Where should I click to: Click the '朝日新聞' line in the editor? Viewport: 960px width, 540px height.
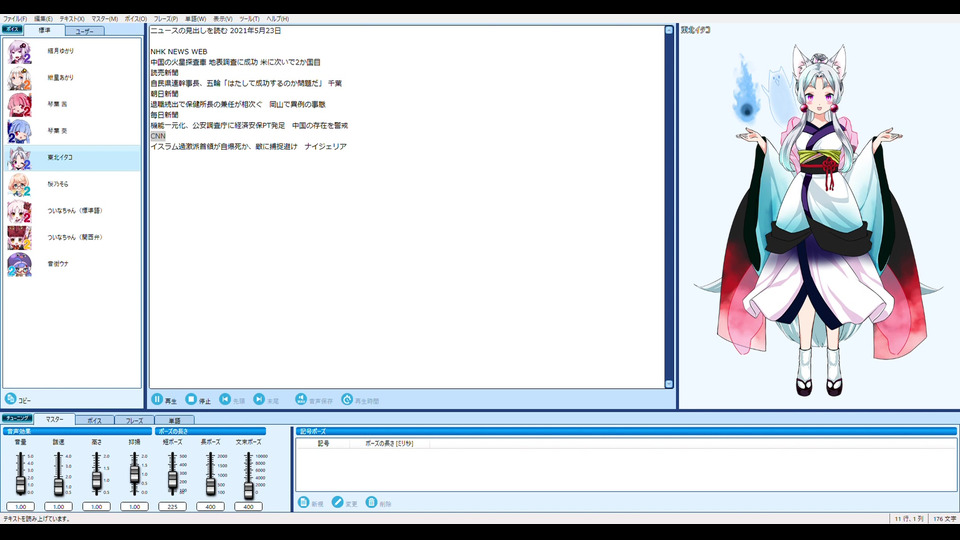click(165, 94)
